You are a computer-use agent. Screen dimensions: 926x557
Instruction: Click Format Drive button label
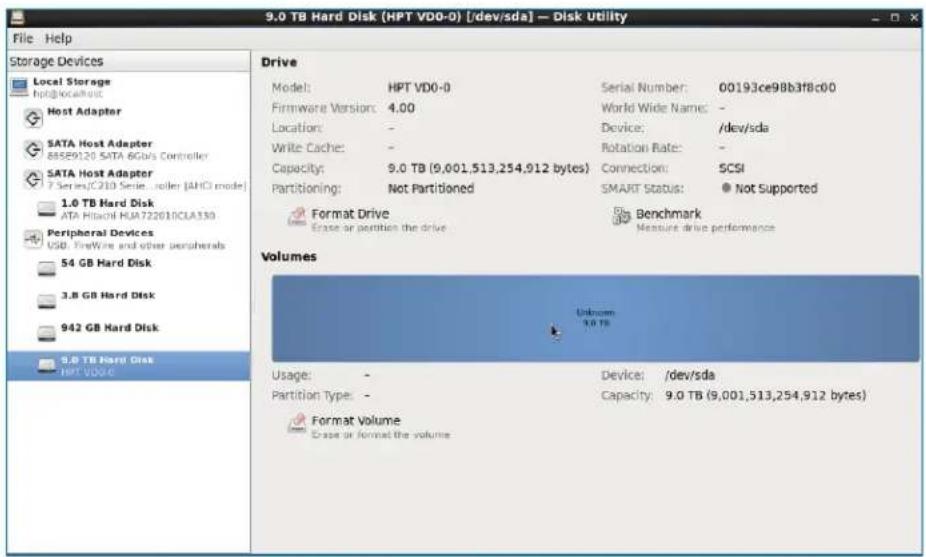coord(350,214)
